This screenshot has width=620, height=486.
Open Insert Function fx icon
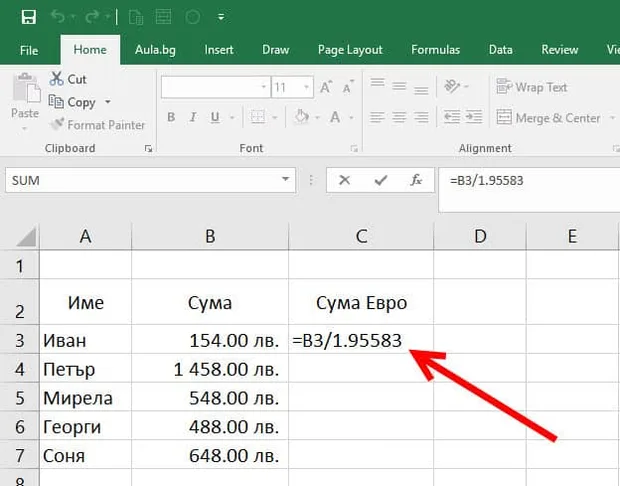coord(416,180)
